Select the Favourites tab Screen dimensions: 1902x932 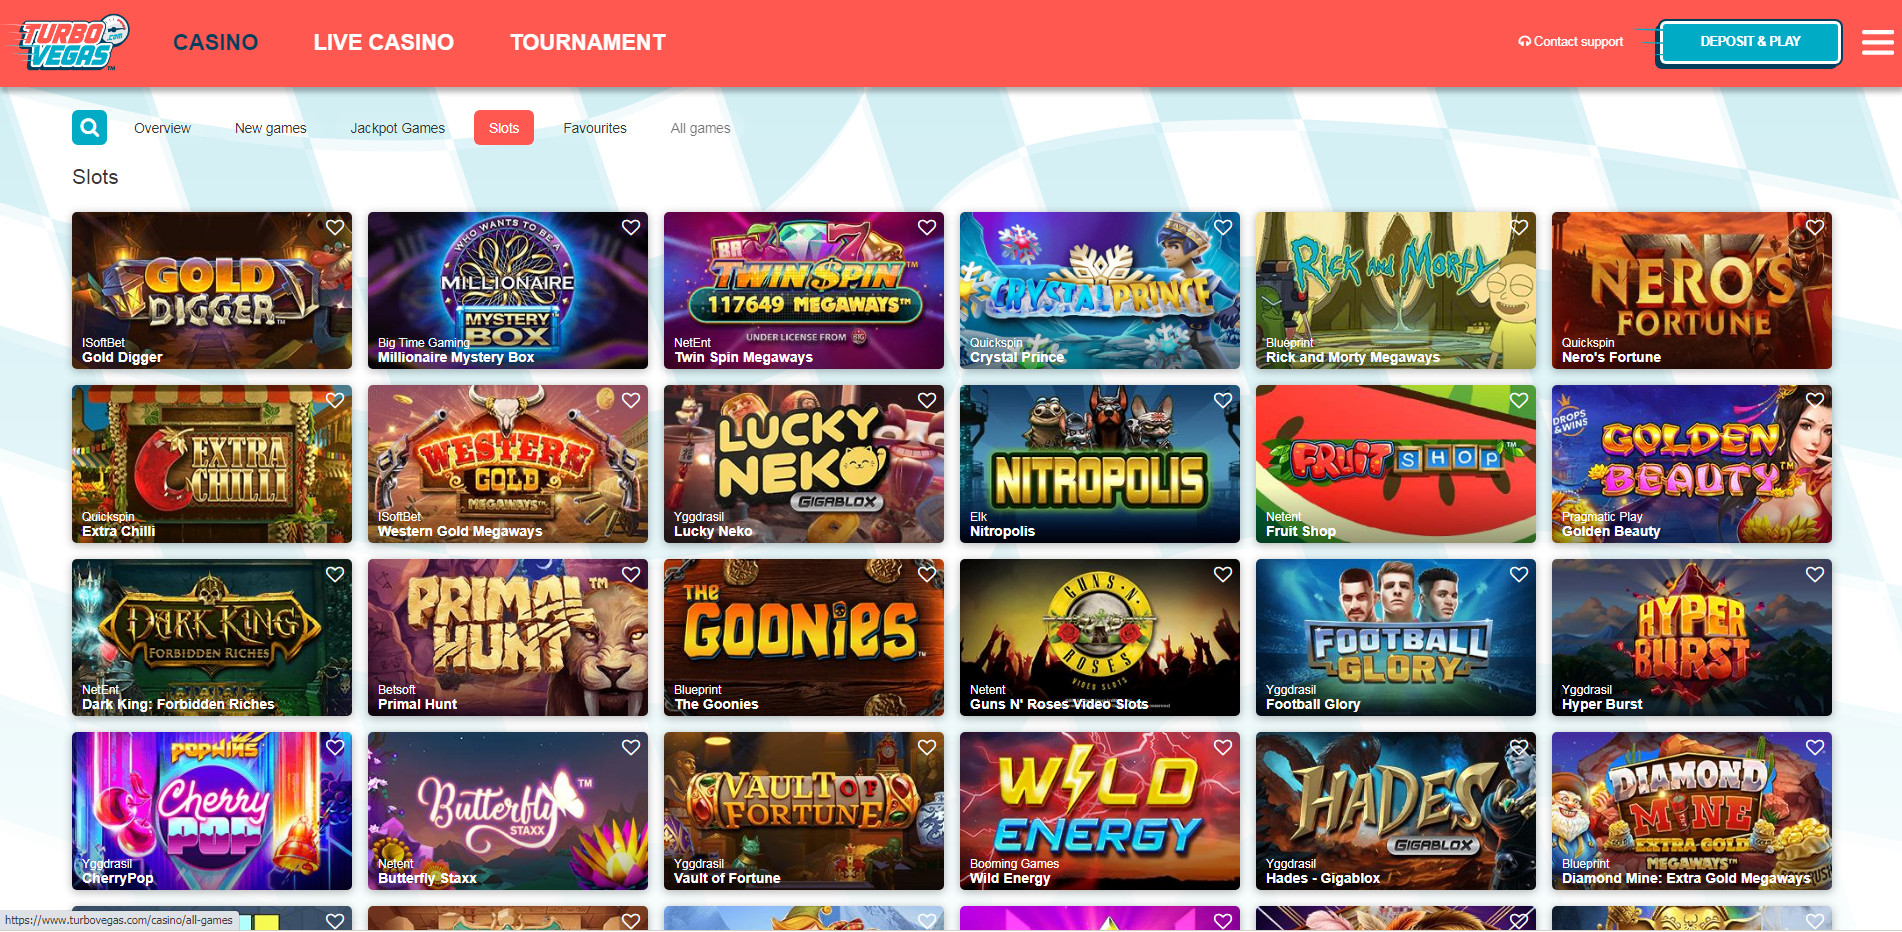(595, 128)
